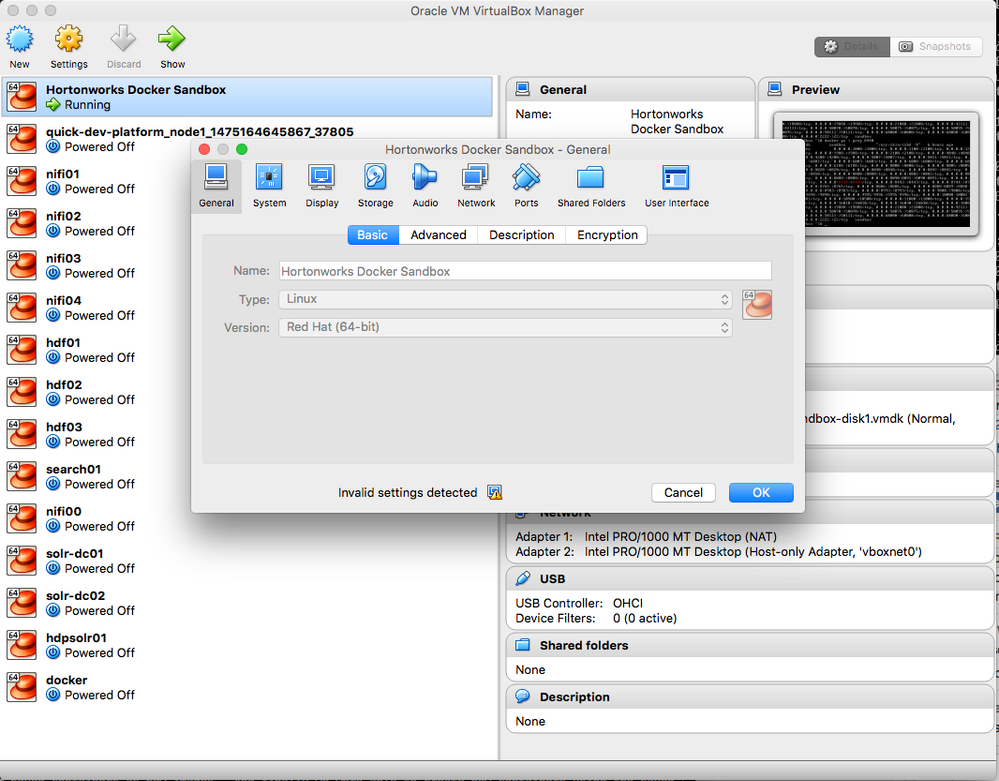Open the Network settings page

(x=475, y=185)
